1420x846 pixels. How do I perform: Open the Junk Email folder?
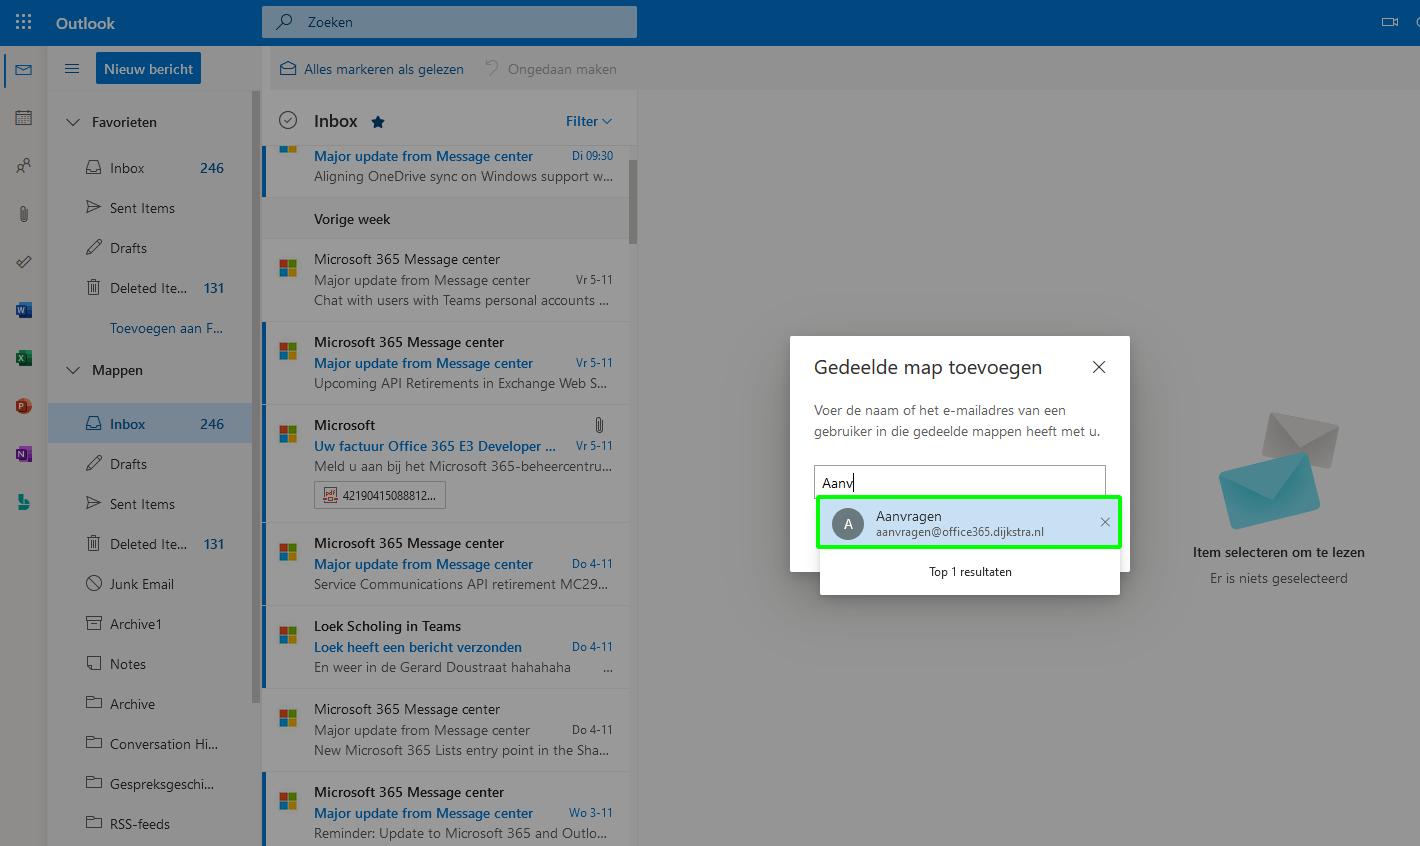click(x=151, y=584)
